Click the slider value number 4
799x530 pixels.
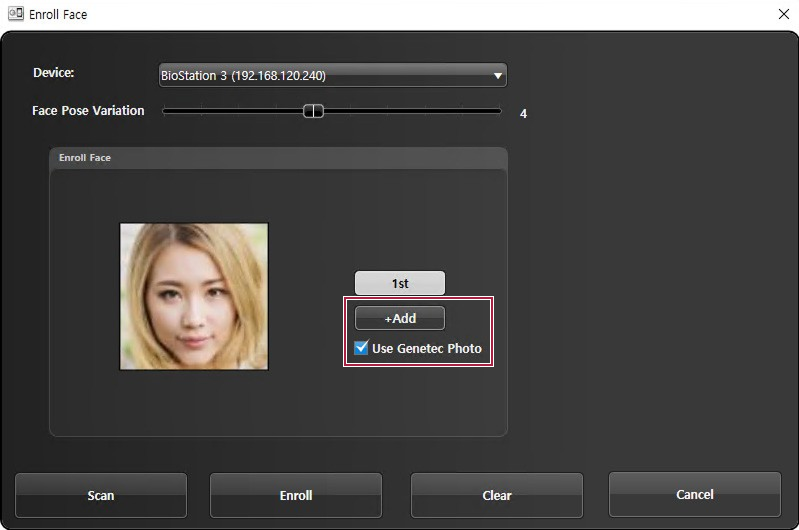[523, 114]
